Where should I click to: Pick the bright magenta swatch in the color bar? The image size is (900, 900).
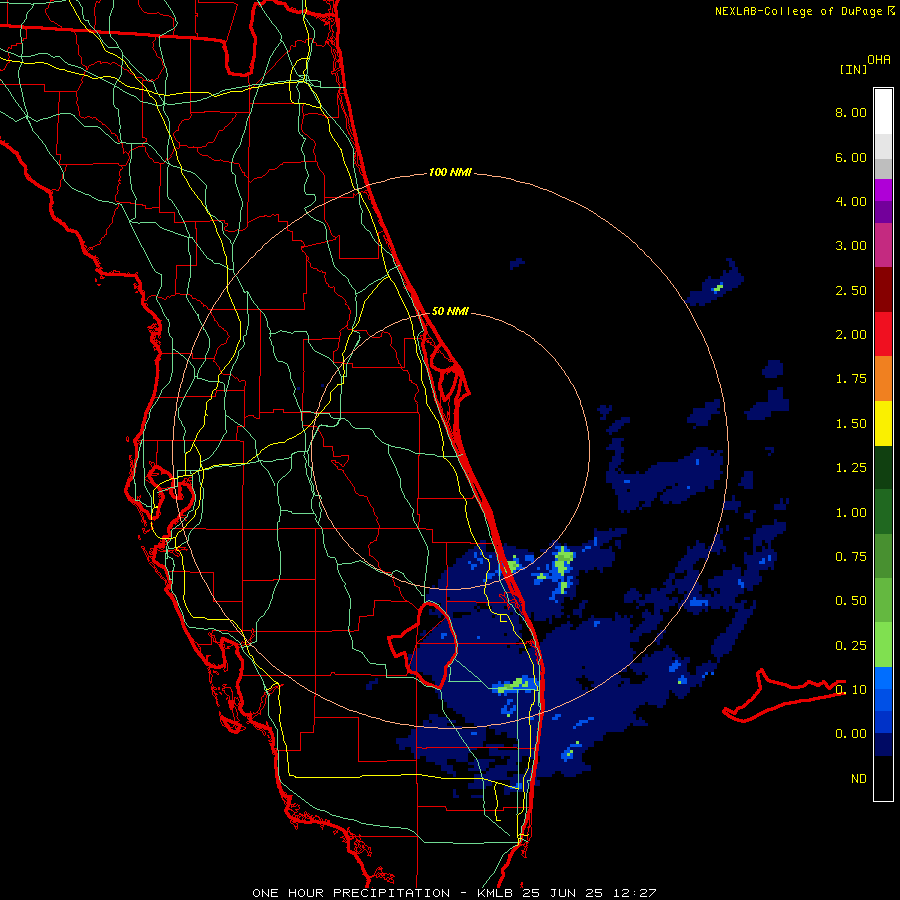pyautogui.click(x=883, y=190)
